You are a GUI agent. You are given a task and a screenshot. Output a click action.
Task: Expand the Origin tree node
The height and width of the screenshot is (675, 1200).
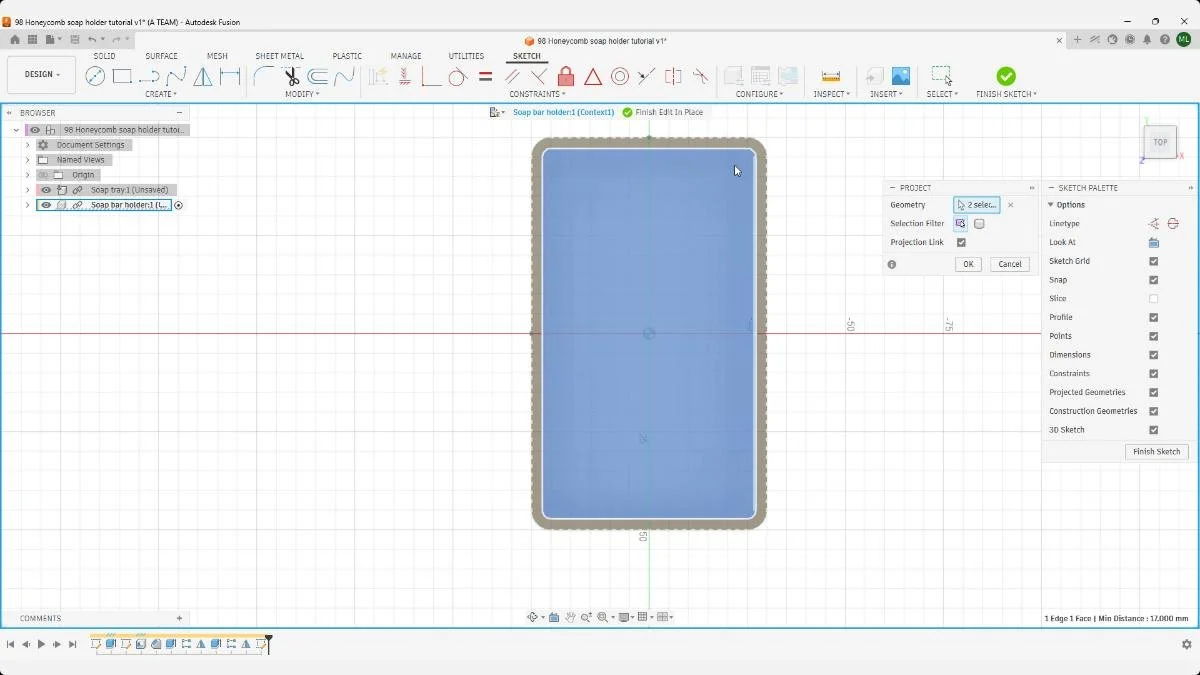27,175
